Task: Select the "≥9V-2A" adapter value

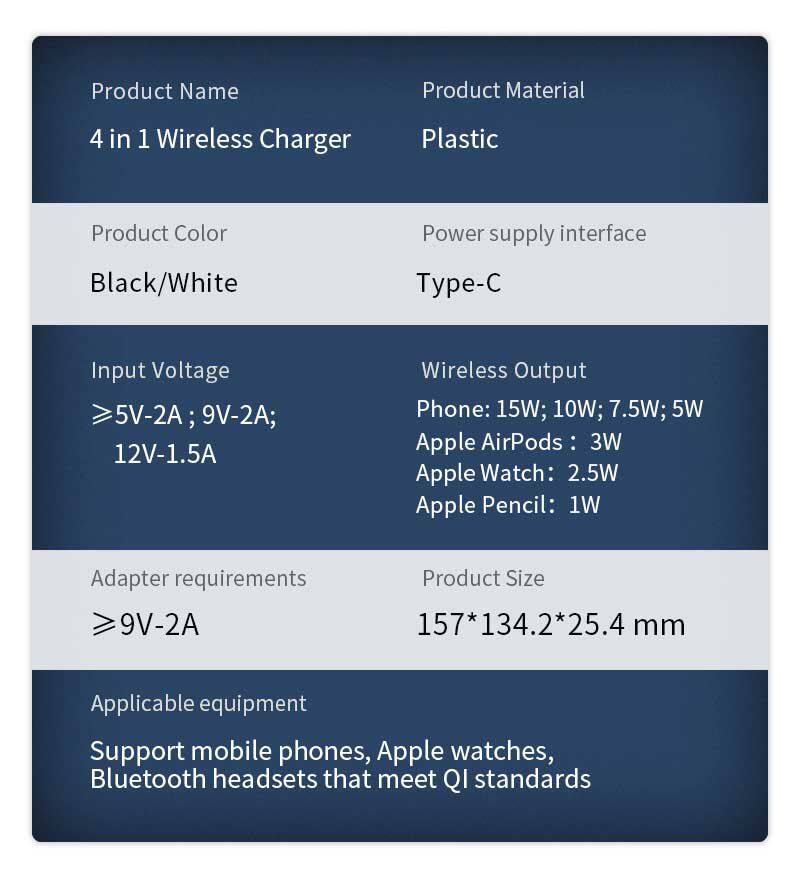Action: point(145,625)
